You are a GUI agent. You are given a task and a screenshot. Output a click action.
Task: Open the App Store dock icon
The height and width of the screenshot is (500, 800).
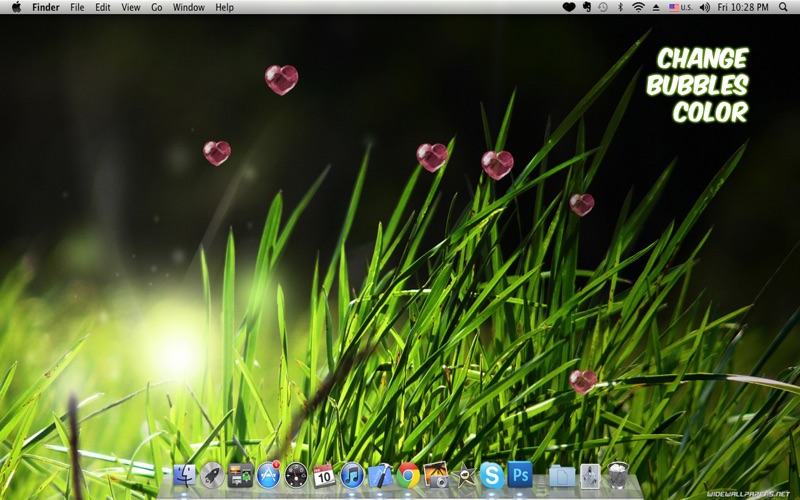point(268,475)
